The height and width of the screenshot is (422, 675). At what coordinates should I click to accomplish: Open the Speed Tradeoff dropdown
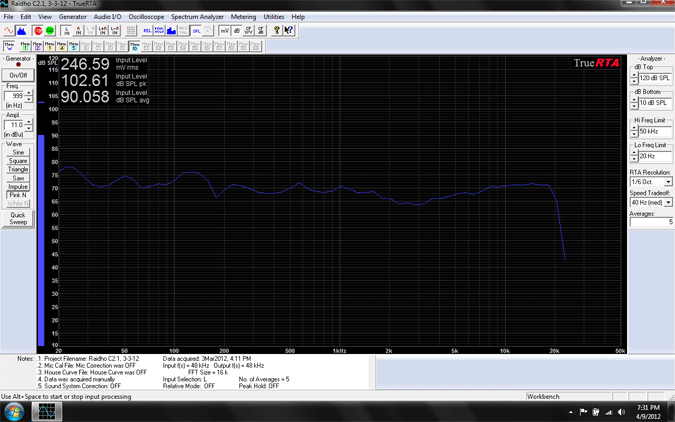coord(667,203)
